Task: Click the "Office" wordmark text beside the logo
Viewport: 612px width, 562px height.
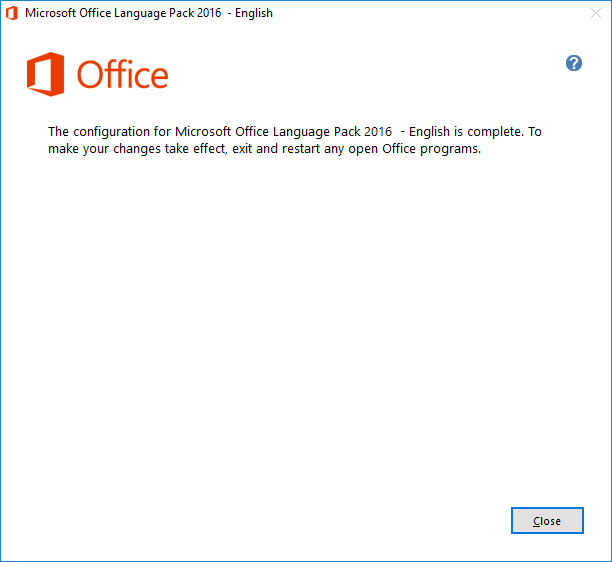Action: 122,75
